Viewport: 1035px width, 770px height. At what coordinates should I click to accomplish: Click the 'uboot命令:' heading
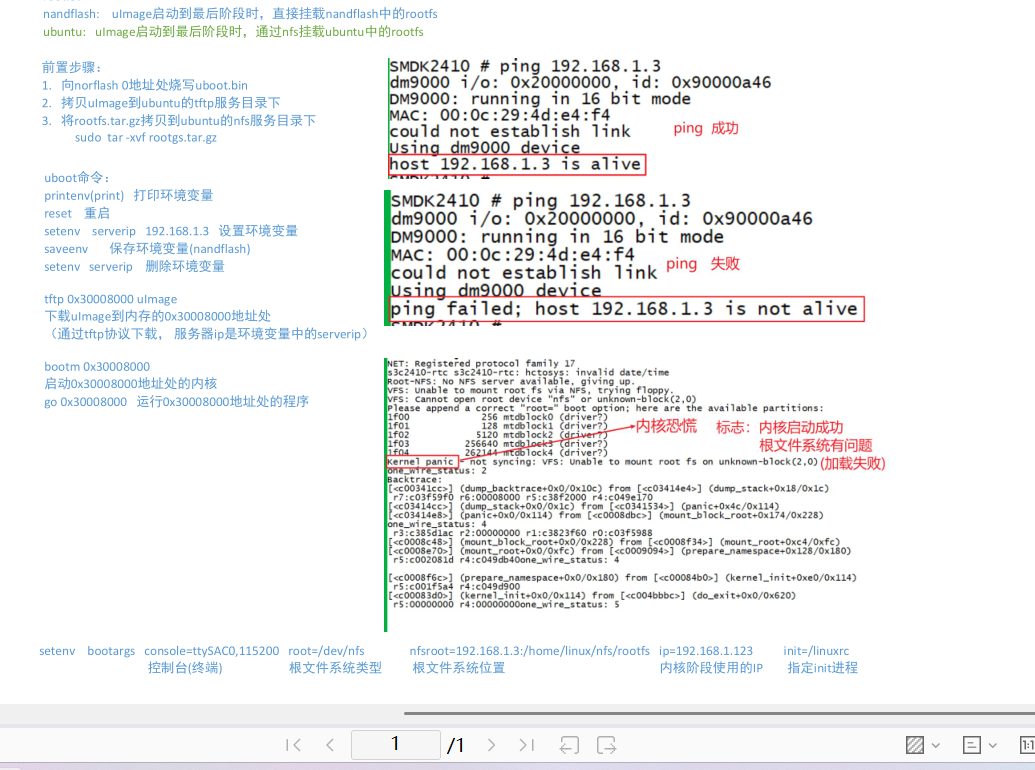click(x=77, y=177)
